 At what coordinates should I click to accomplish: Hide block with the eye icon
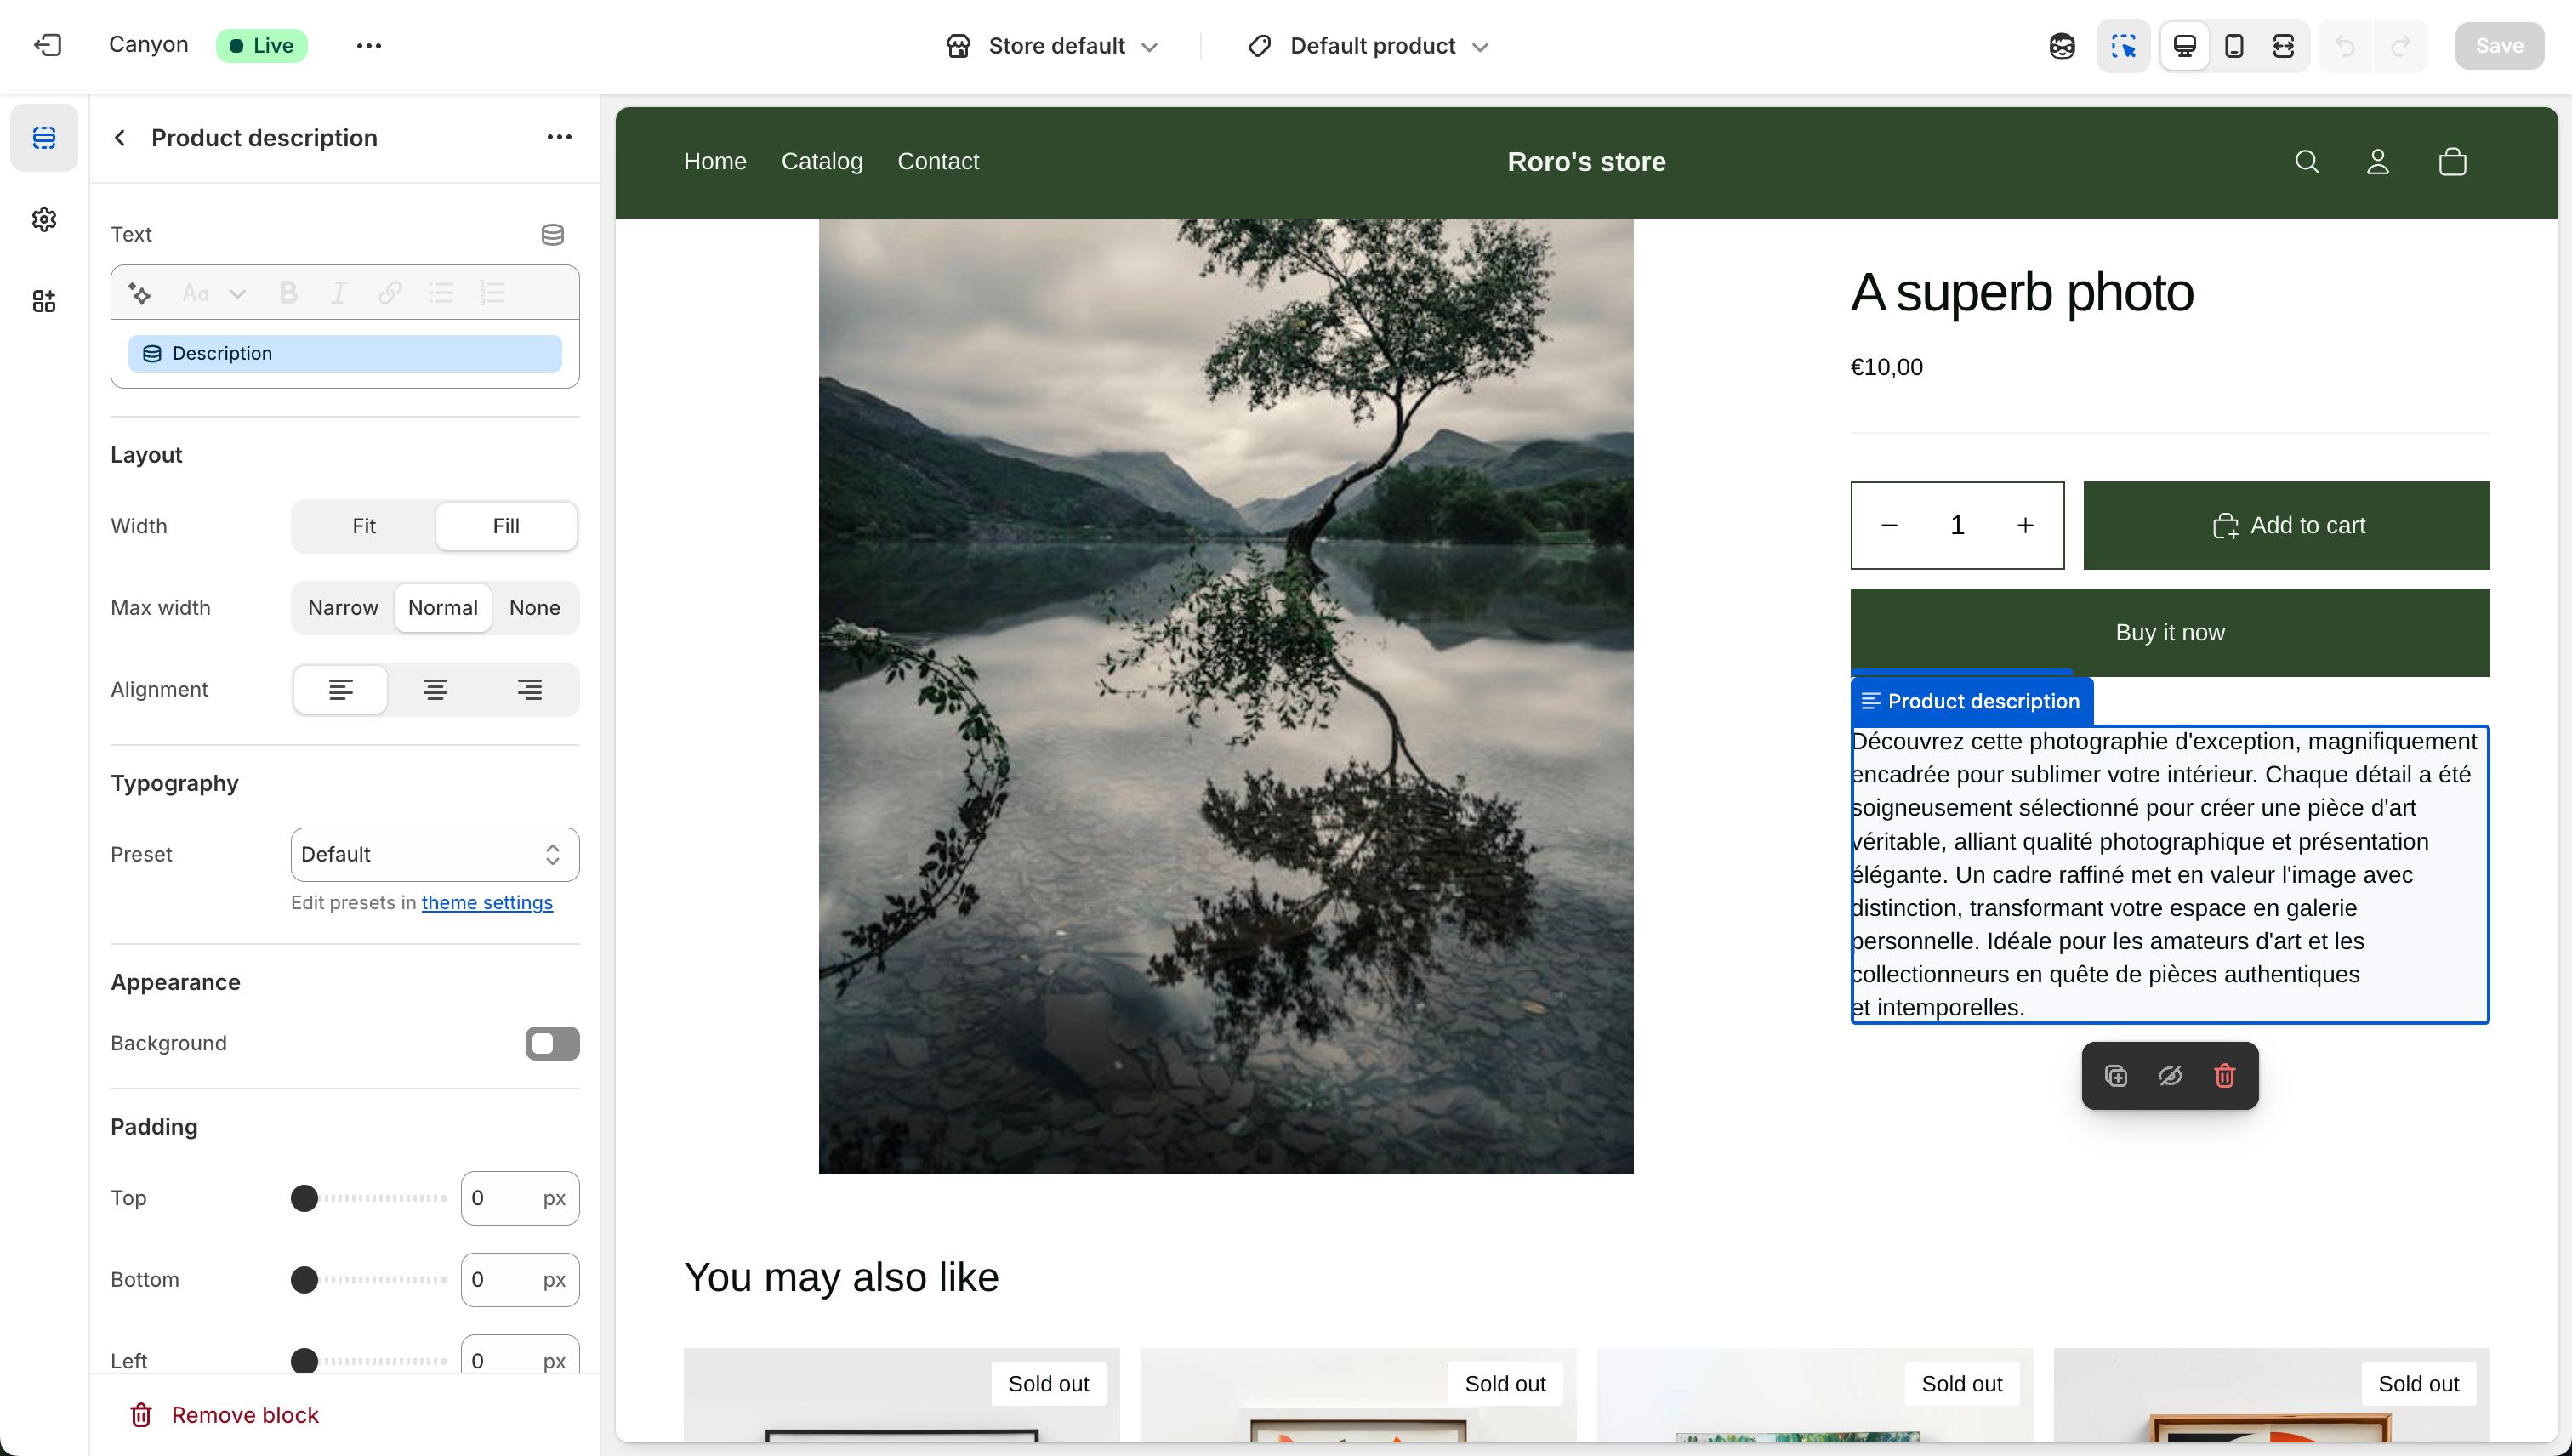click(2169, 1075)
